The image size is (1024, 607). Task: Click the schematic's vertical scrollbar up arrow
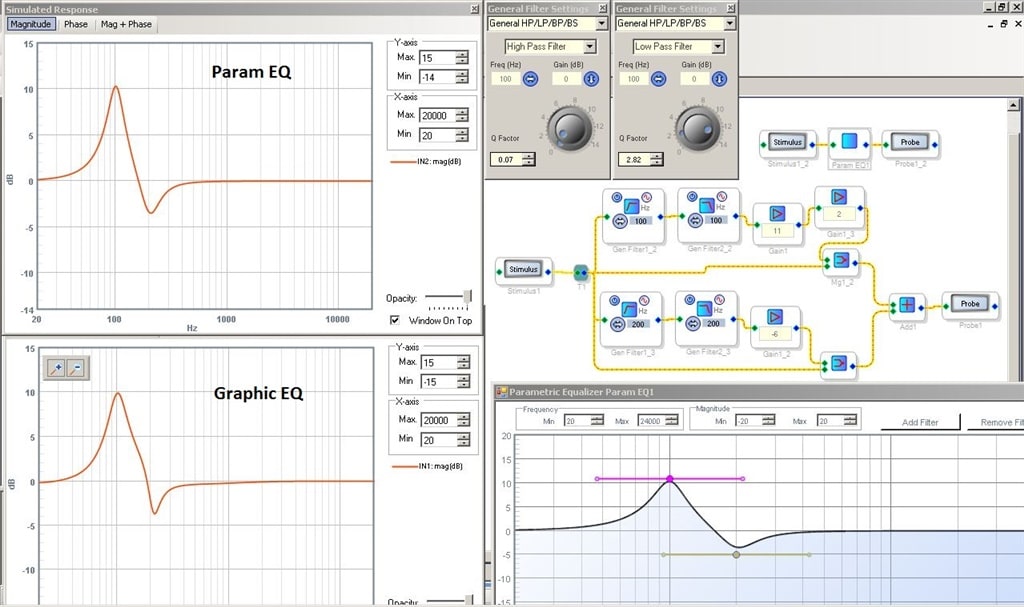1014,105
